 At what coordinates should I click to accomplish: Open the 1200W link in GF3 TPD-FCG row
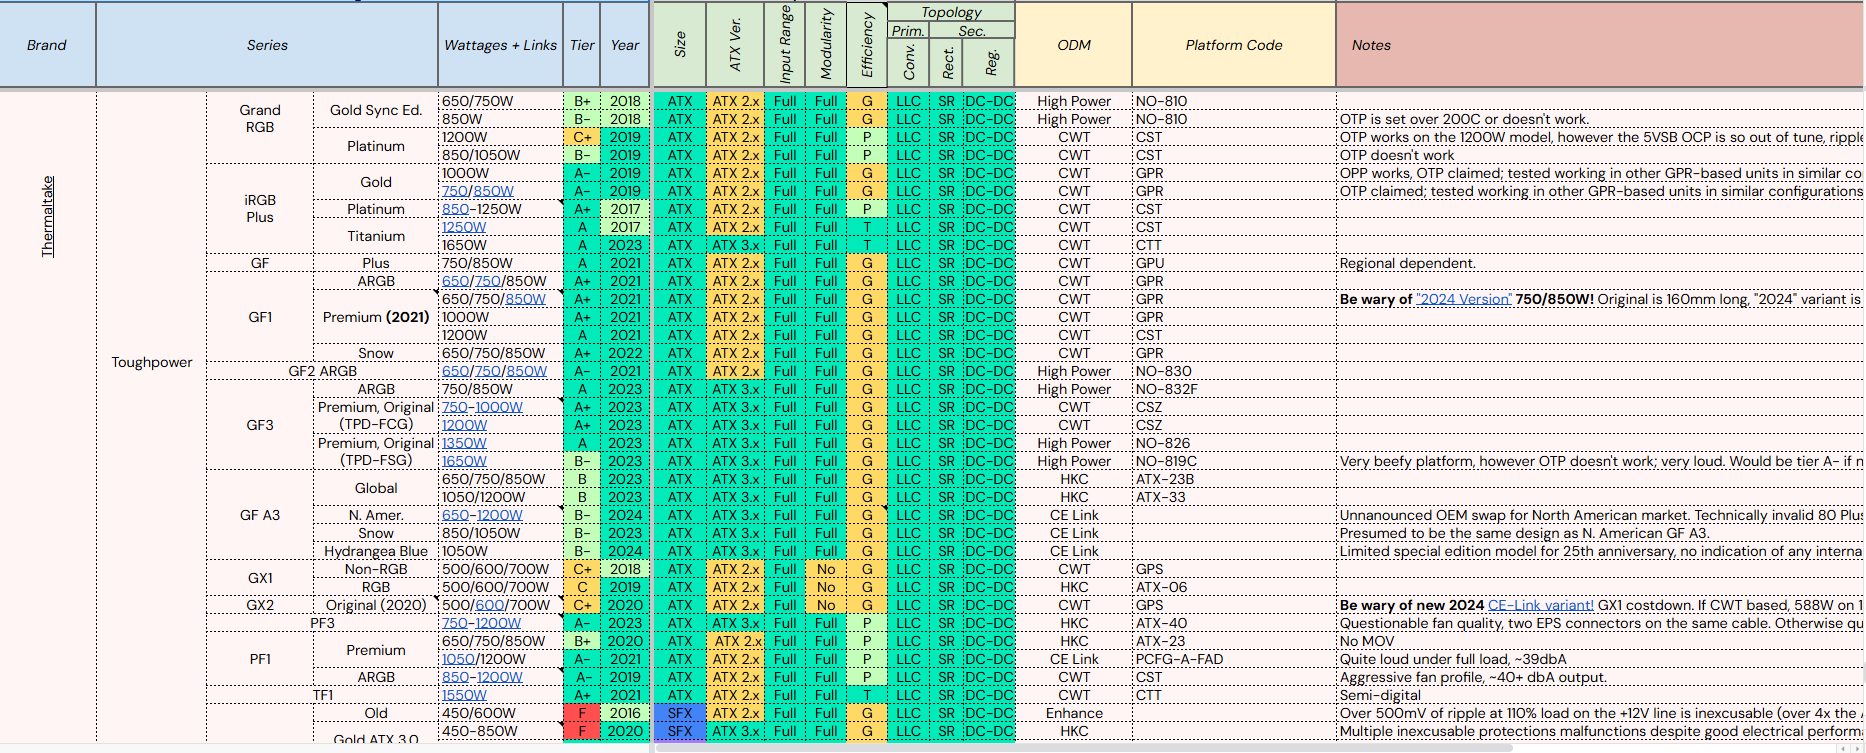(x=464, y=425)
